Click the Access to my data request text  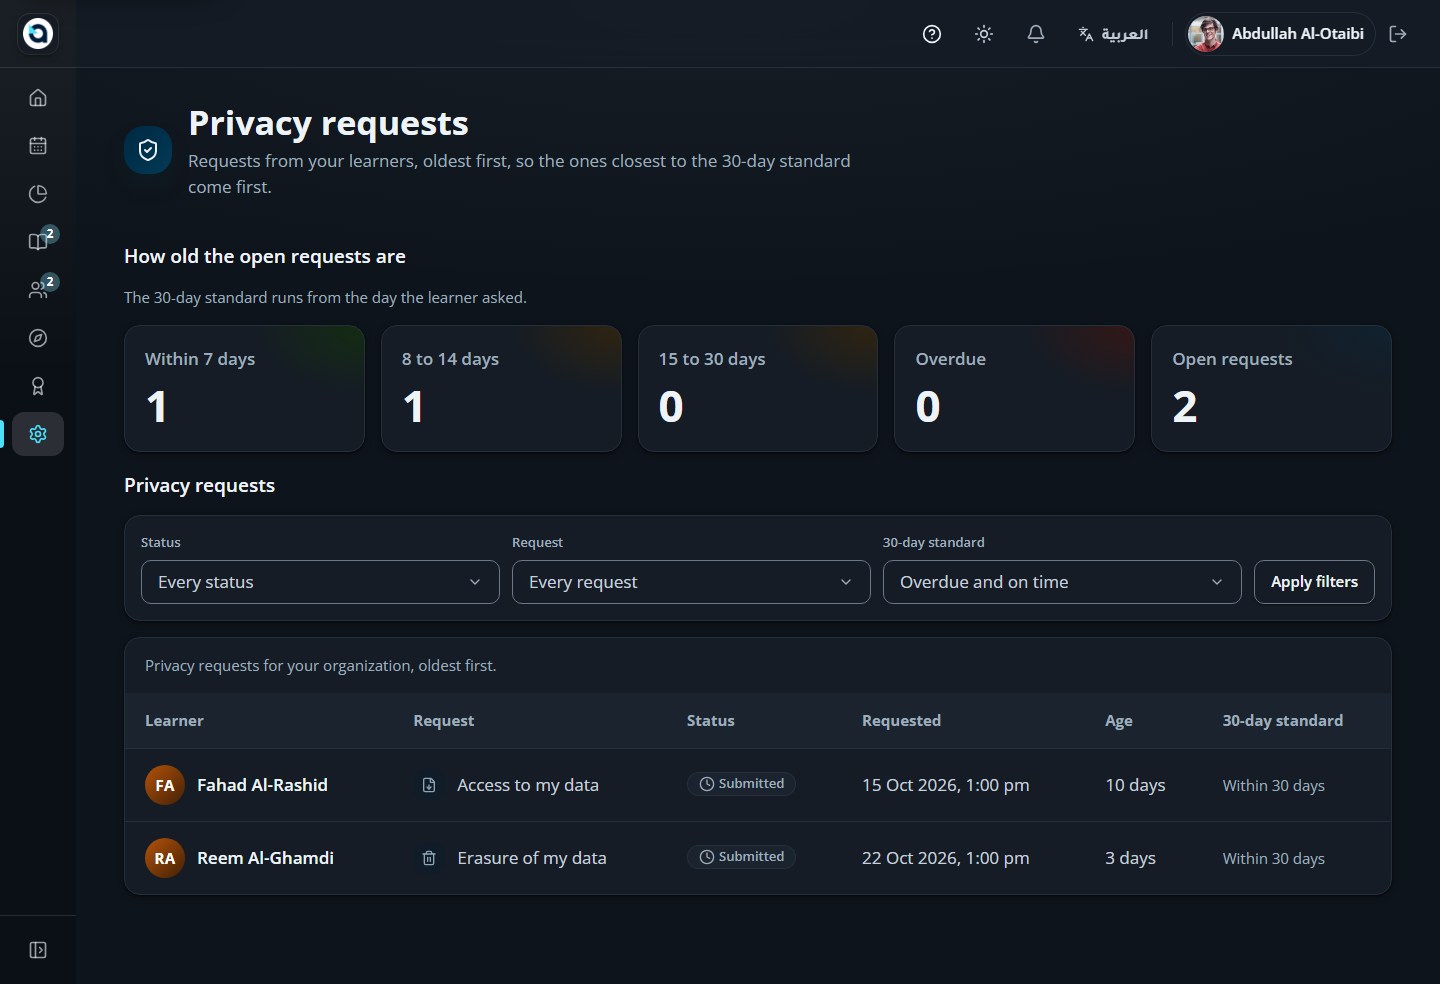pos(528,785)
